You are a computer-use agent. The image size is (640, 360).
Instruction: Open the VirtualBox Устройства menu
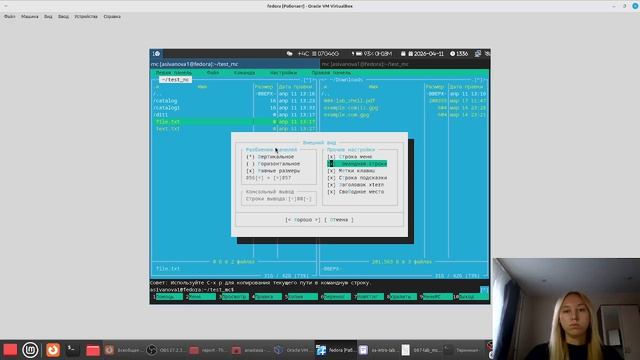tap(86, 17)
